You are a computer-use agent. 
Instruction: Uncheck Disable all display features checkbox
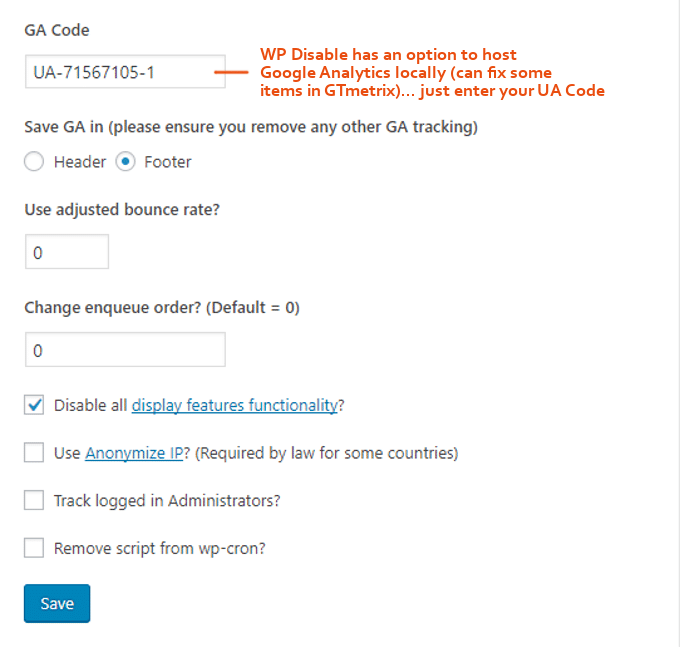coord(34,405)
